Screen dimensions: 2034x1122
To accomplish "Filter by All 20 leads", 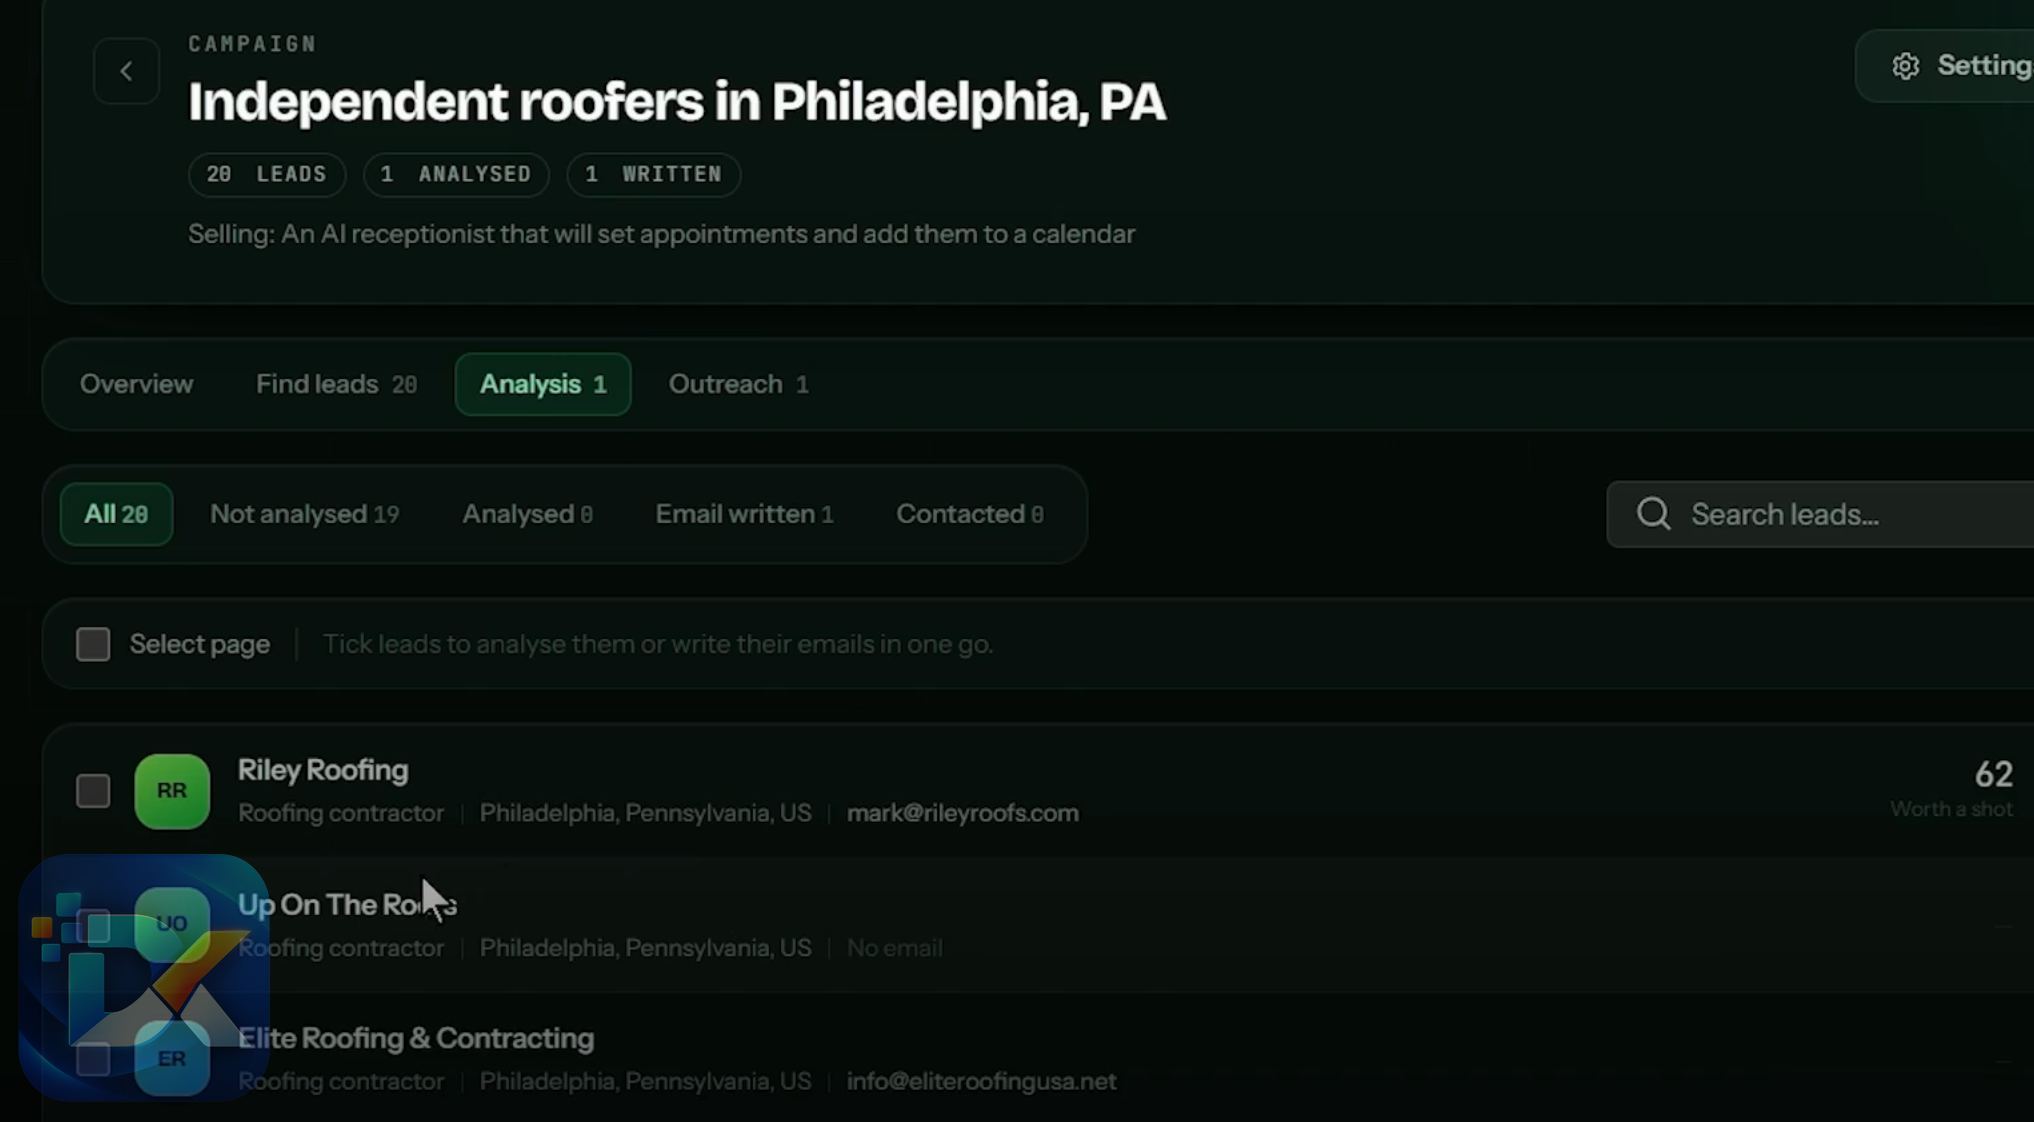I will (x=116, y=514).
